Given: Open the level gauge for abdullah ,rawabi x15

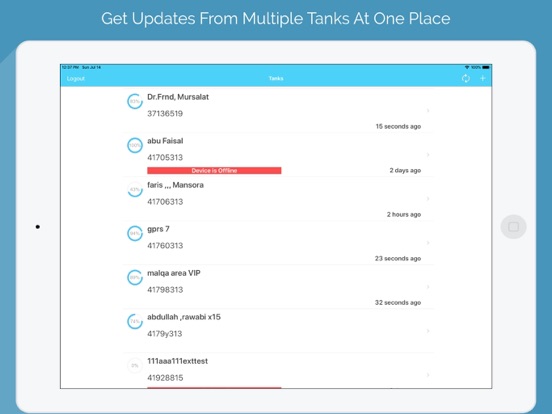Looking at the screenshot, I should [135, 321].
